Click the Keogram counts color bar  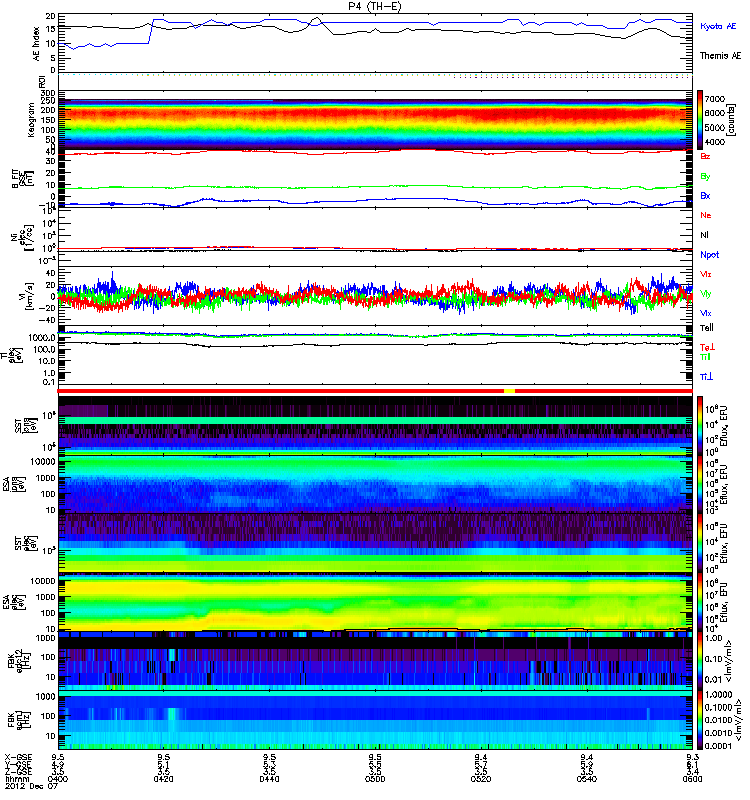coord(700,120)
